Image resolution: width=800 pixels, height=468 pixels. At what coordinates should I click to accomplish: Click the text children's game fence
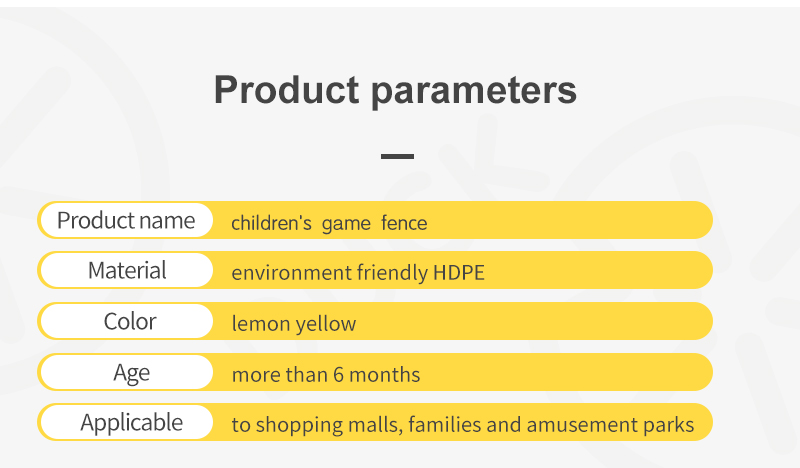(329, 223)
